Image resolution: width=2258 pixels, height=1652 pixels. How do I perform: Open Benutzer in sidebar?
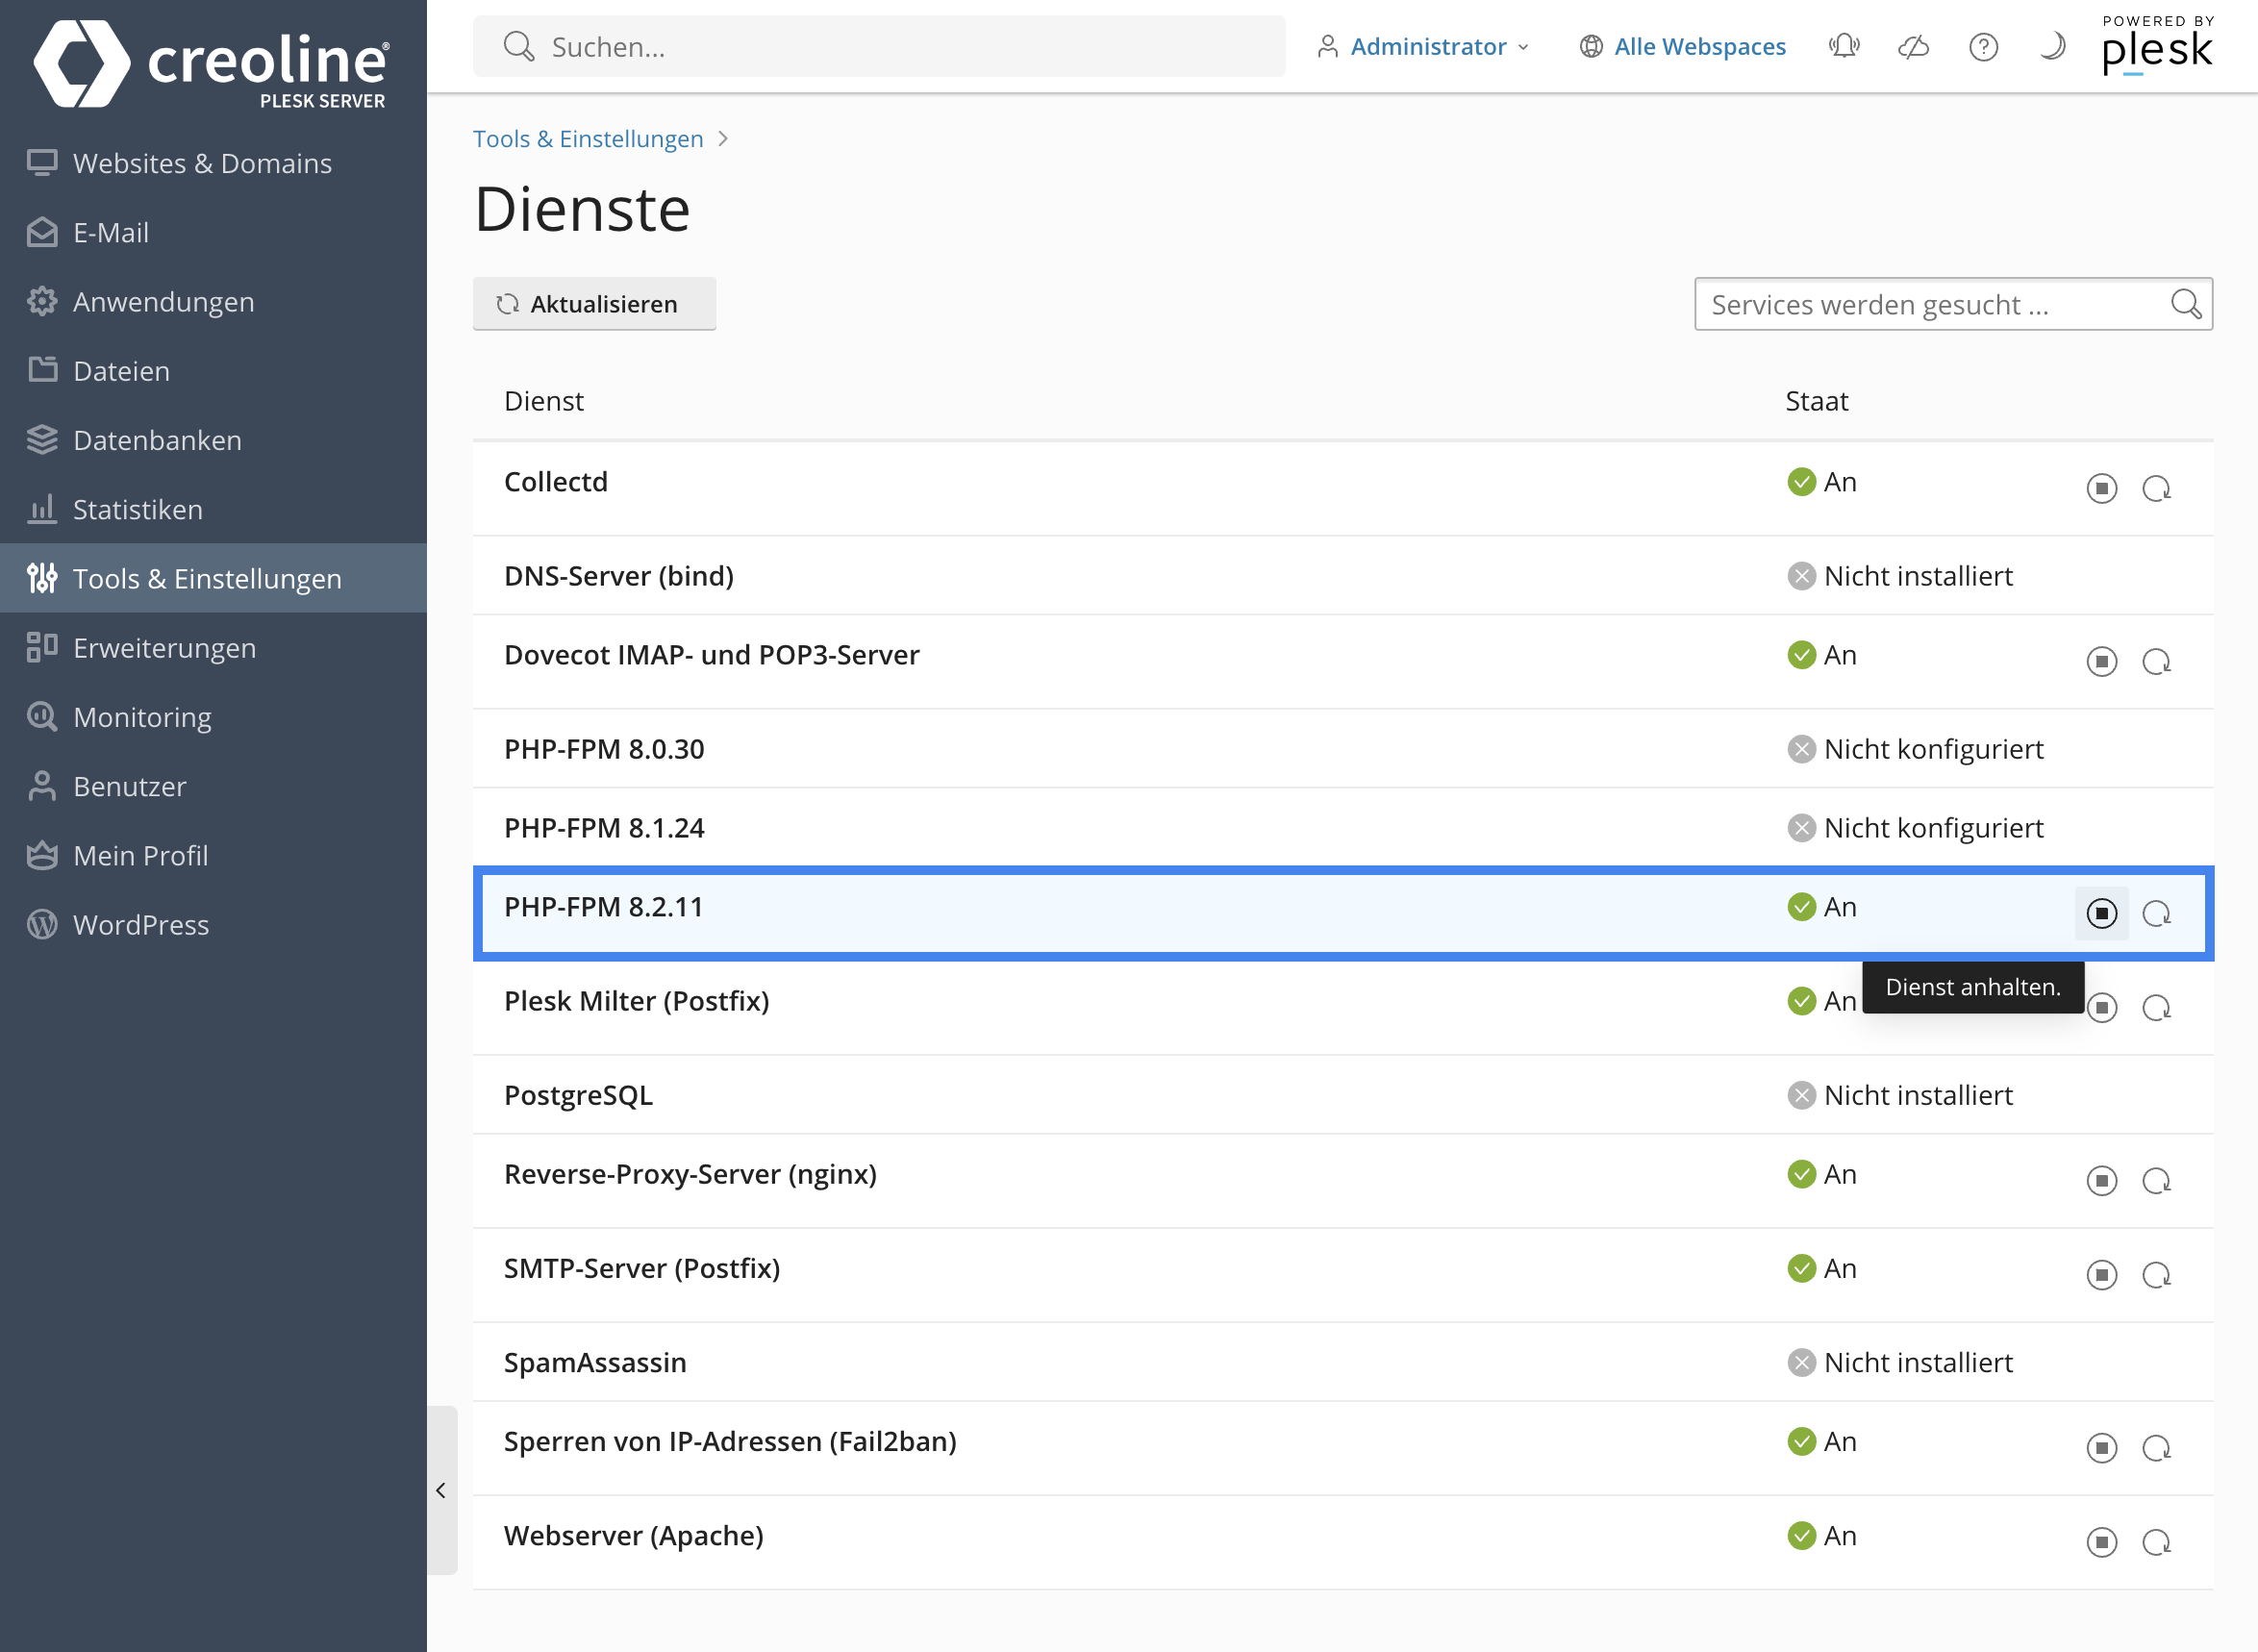click(x=213, y=785)
